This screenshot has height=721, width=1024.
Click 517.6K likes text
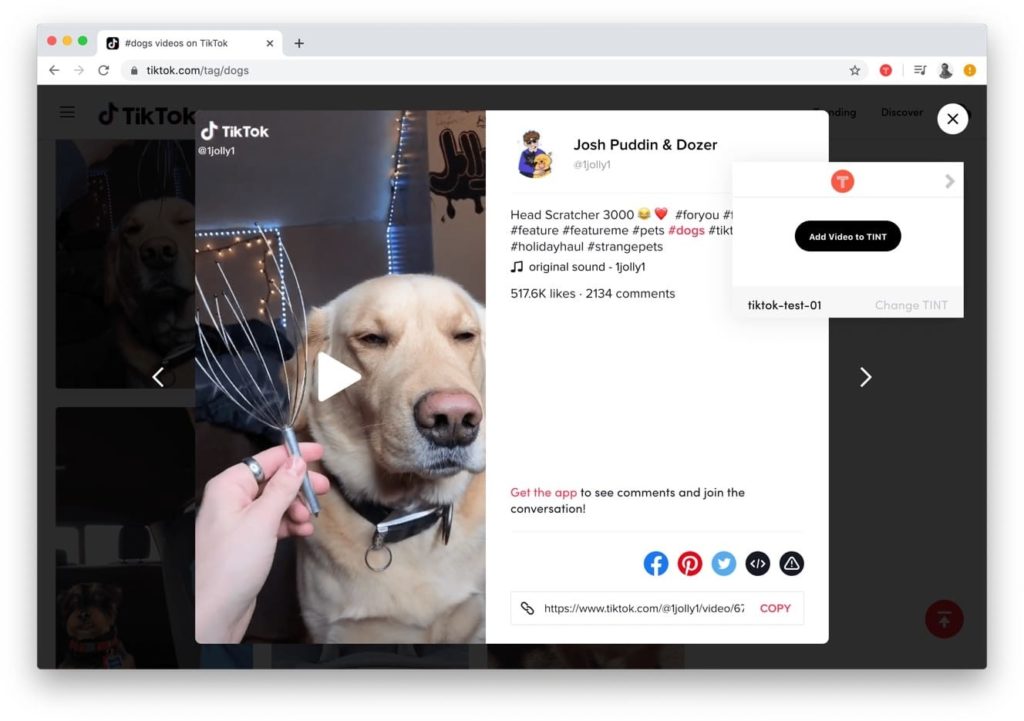tap(543, 293)
